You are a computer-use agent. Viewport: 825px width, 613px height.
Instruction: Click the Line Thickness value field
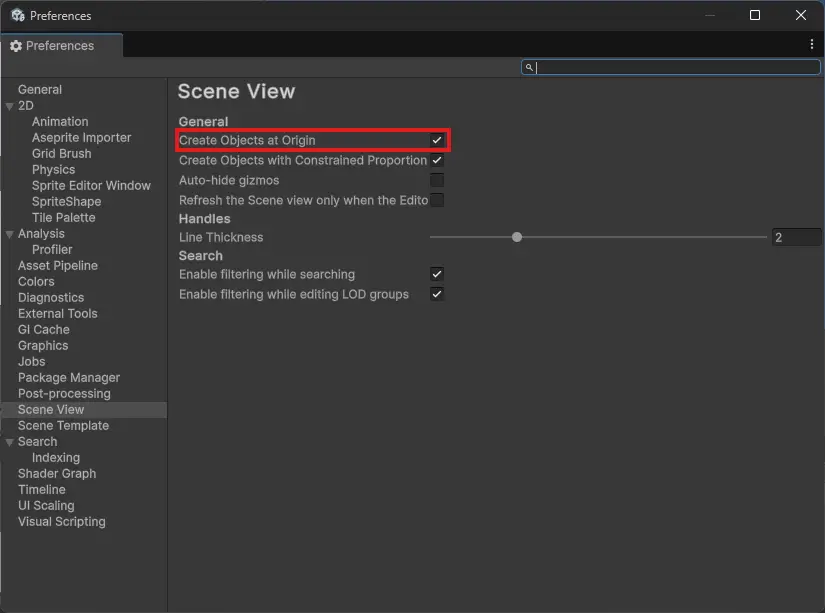[796, 237]
